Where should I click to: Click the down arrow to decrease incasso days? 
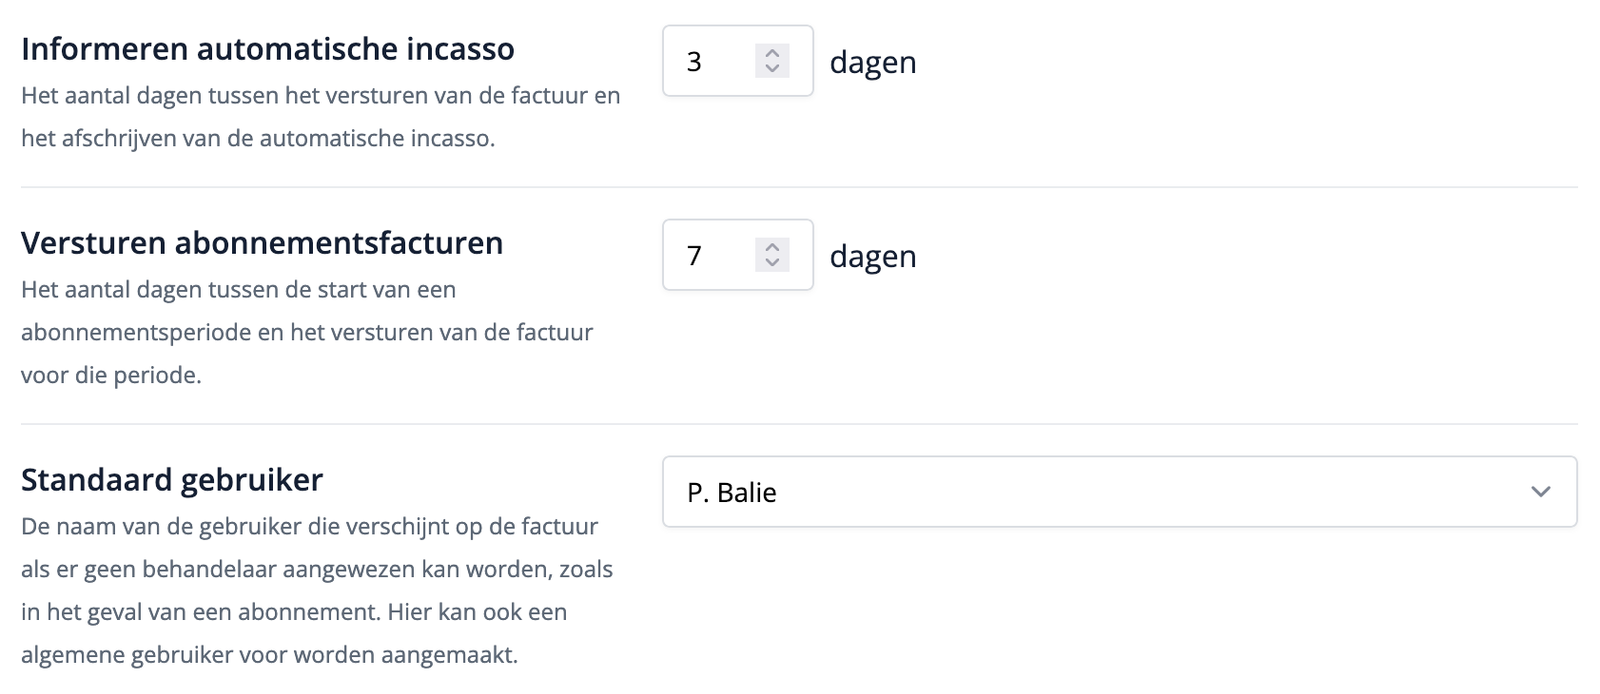pyautogui.click(x=773, y=70)
